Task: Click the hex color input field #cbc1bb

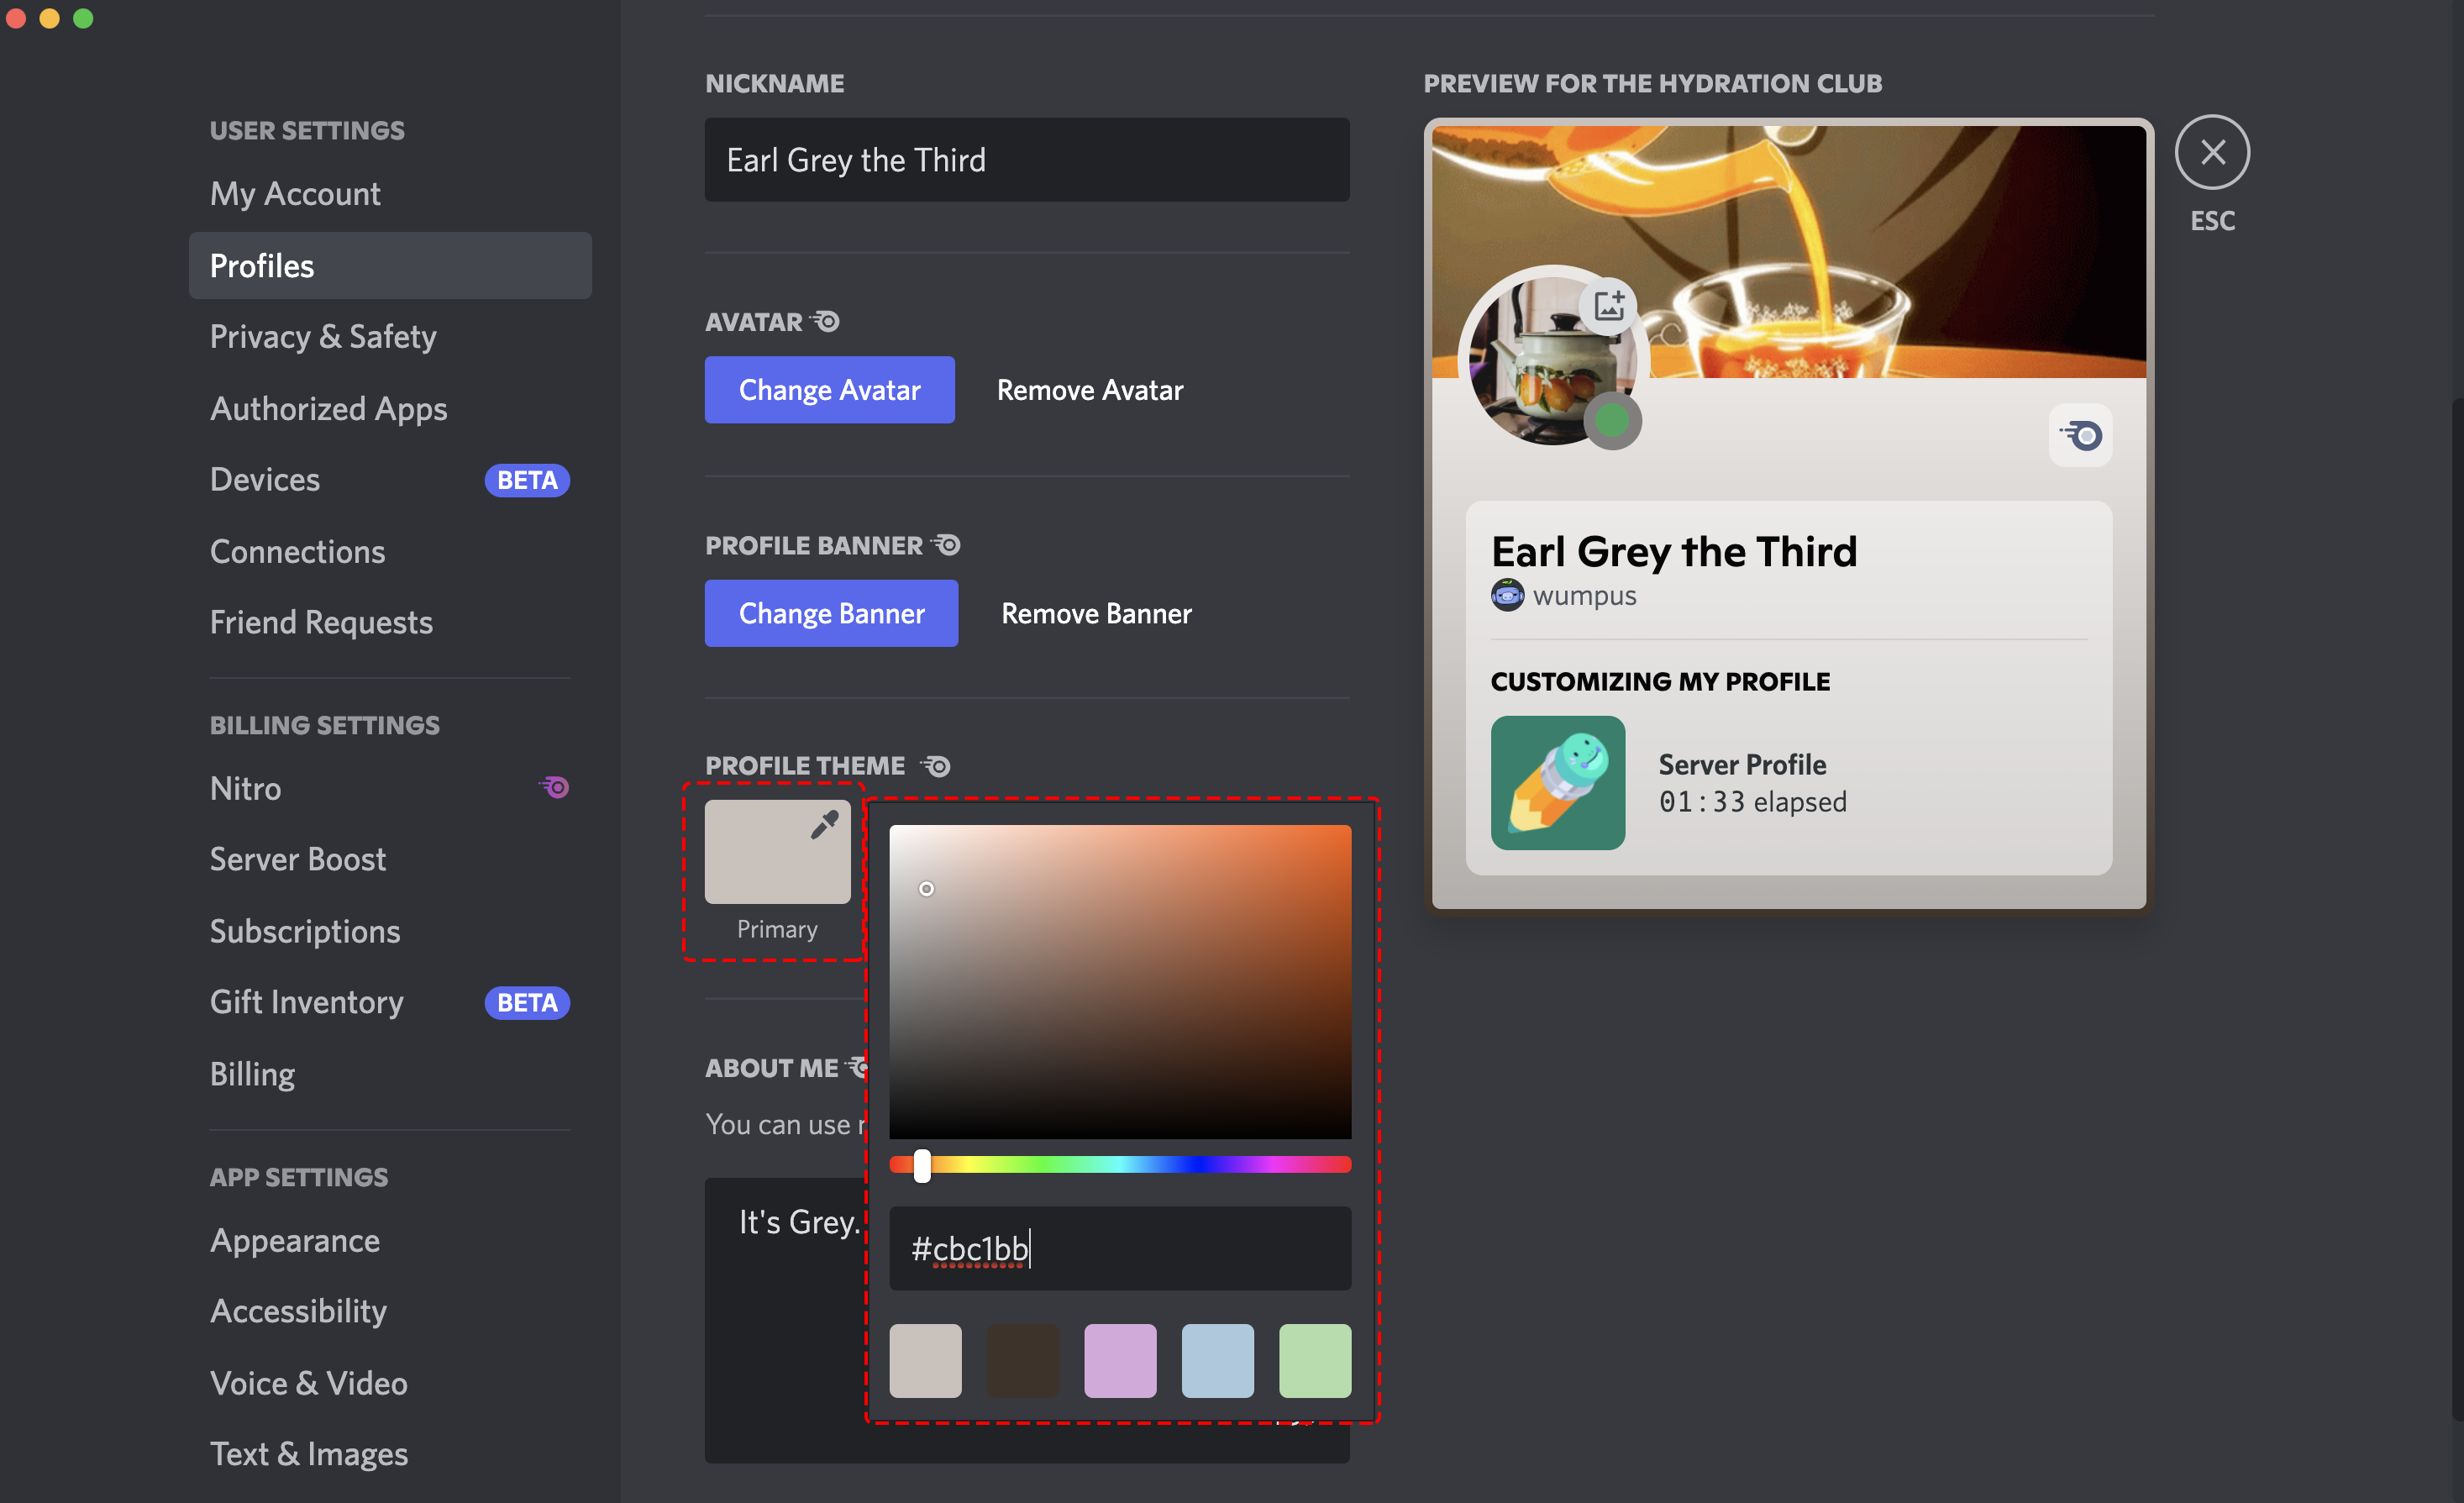Action: tap(1122, 1248)
